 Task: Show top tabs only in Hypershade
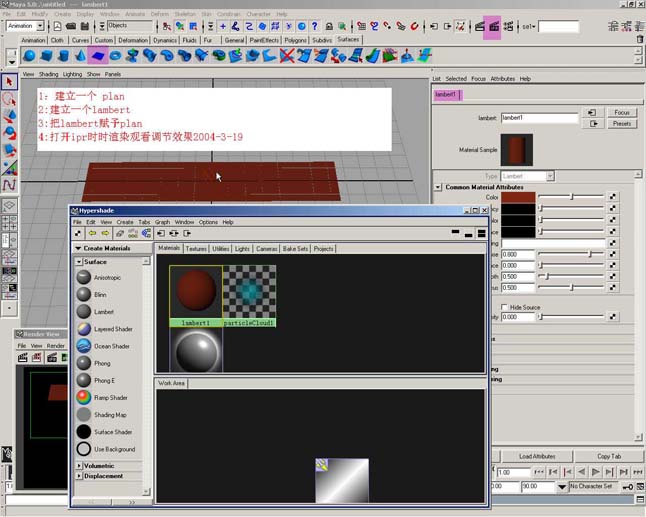(455, 233)
